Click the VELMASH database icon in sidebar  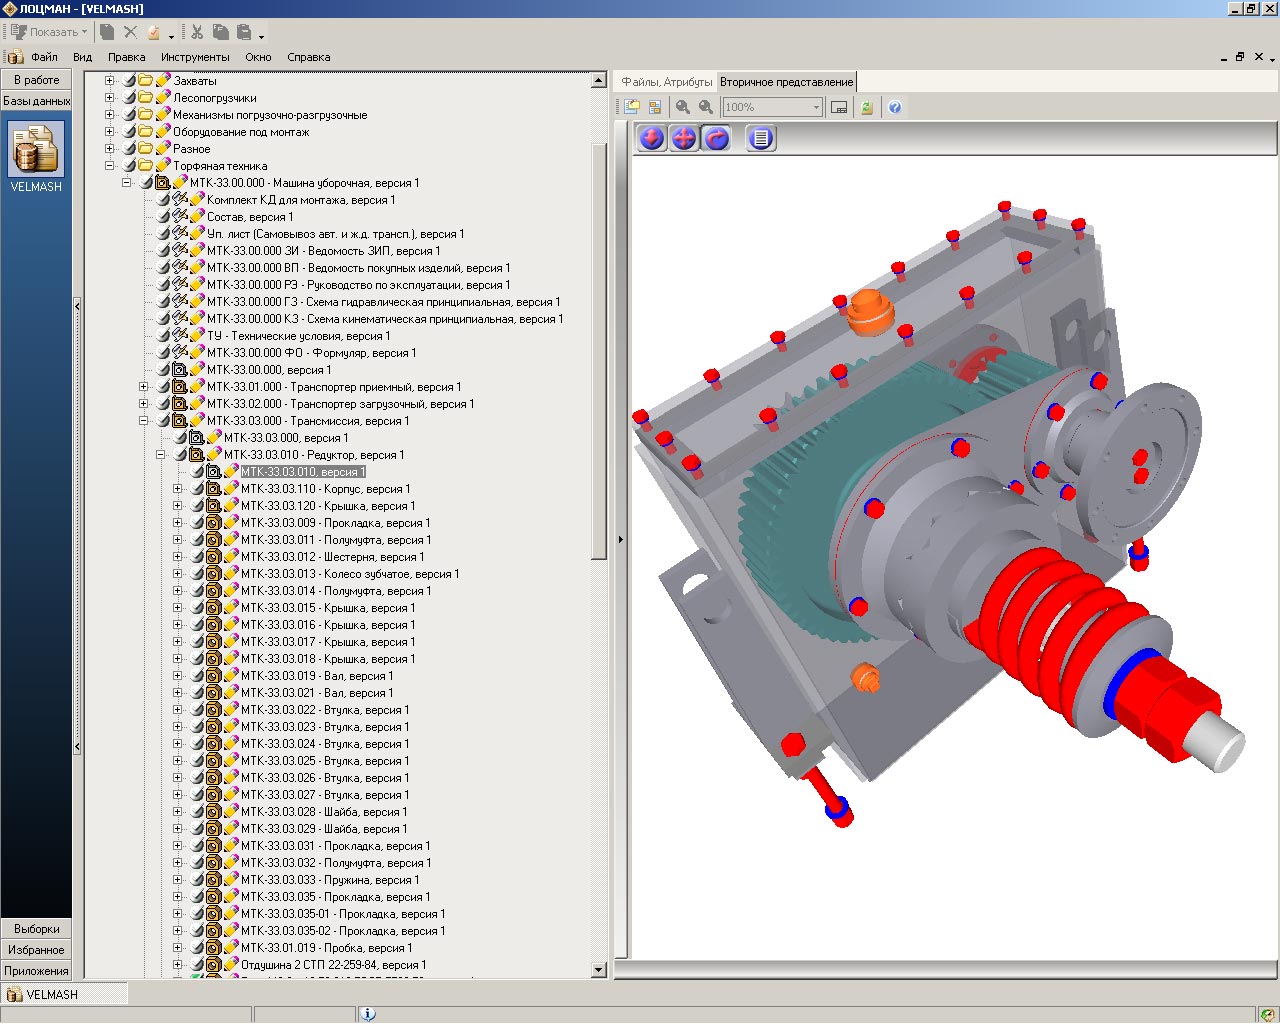36,150
